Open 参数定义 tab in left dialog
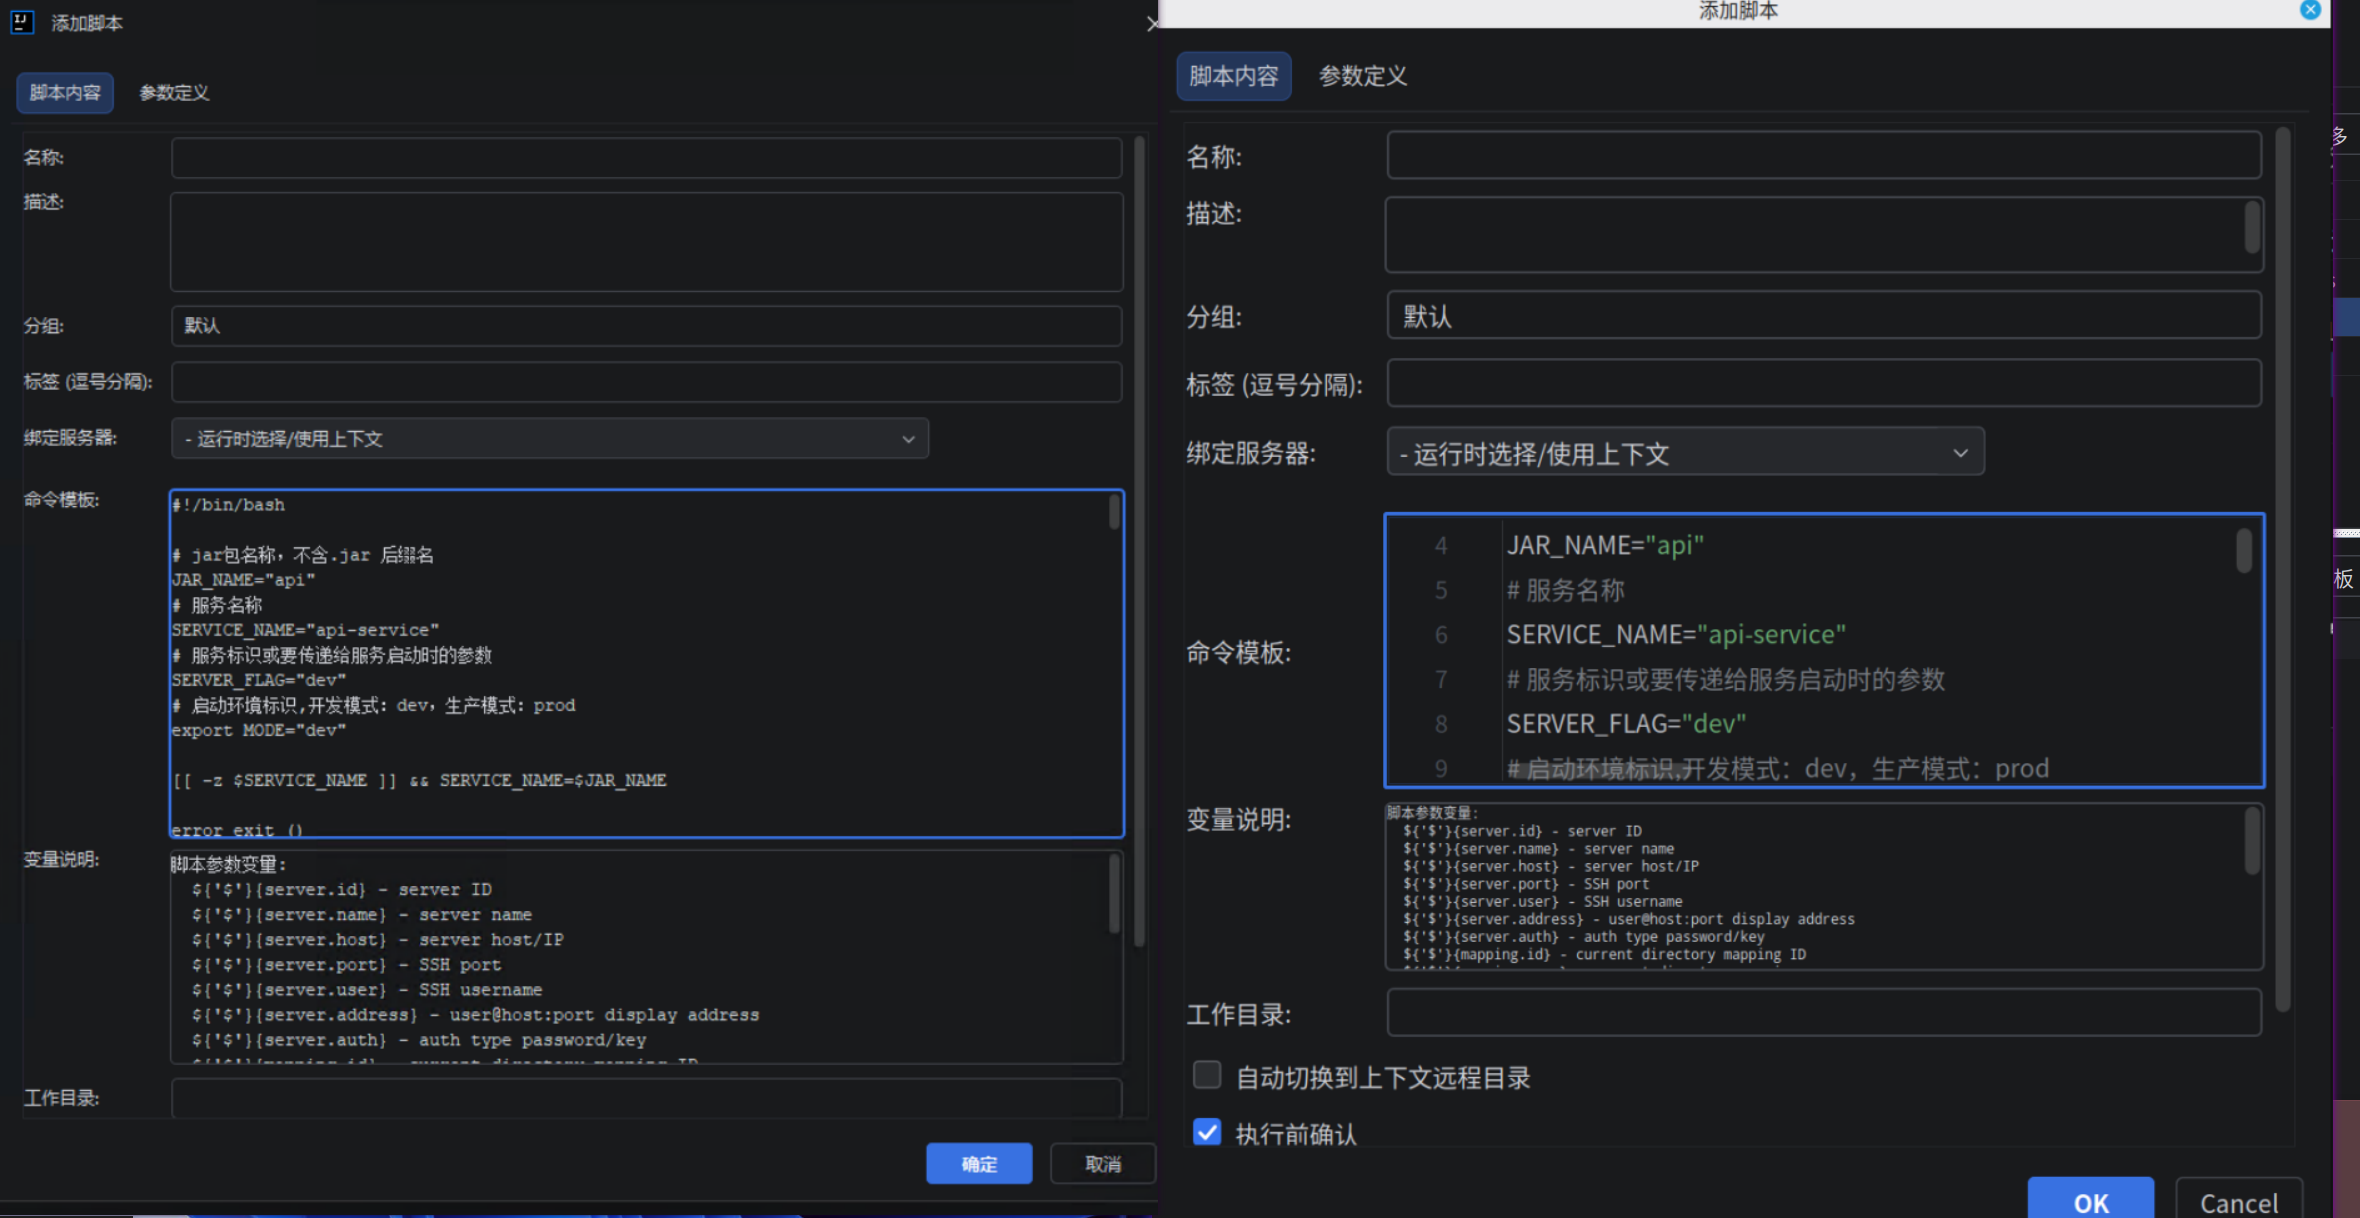 coord(174,93)
